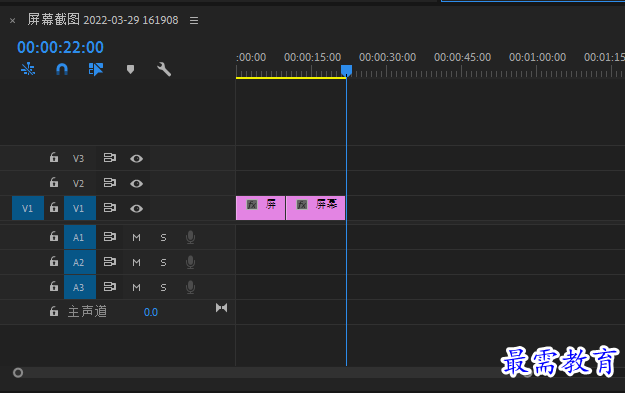Toggle V1 track targeting button
The height and width of the screenshot is (393, 625).
tap(80, 208)
